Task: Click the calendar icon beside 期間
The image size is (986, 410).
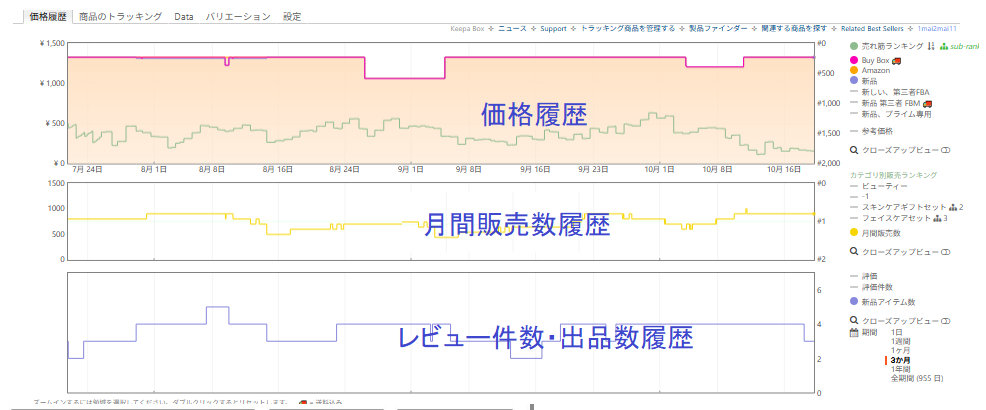Action: 853,332
